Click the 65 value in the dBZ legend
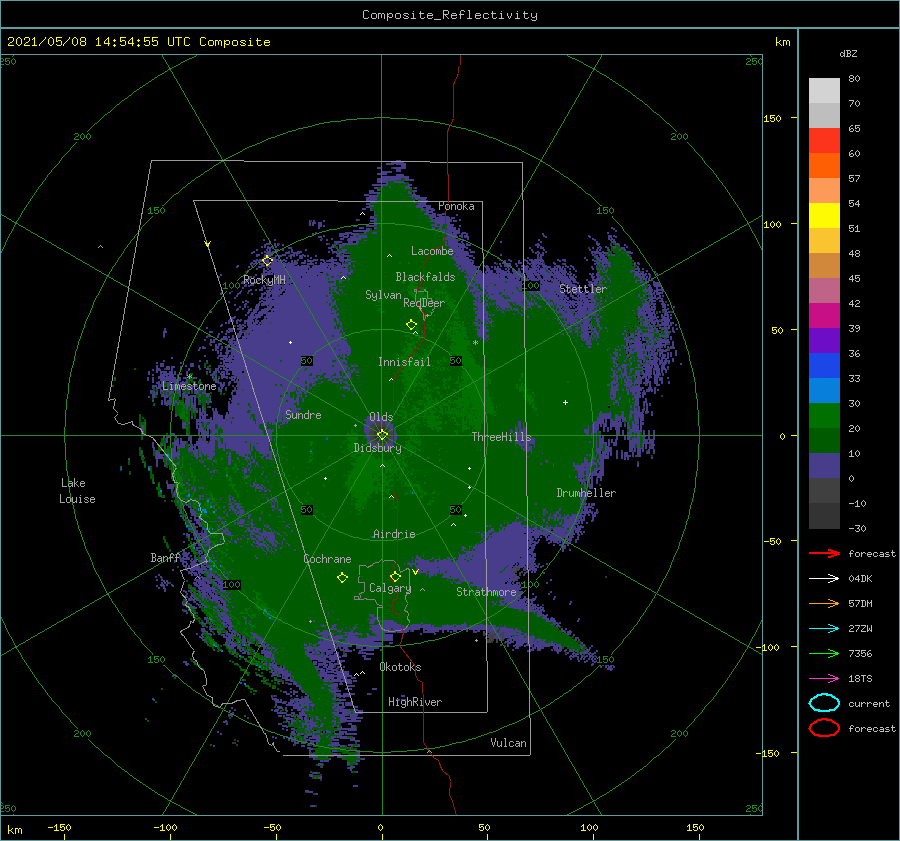The width and height of the screenshot is (900, 841). pos(854,129)
